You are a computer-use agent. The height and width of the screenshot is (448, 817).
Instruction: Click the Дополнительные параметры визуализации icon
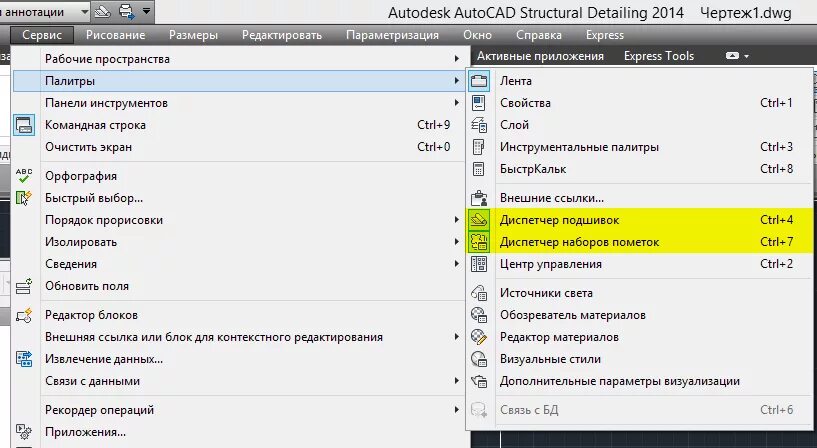479,381
